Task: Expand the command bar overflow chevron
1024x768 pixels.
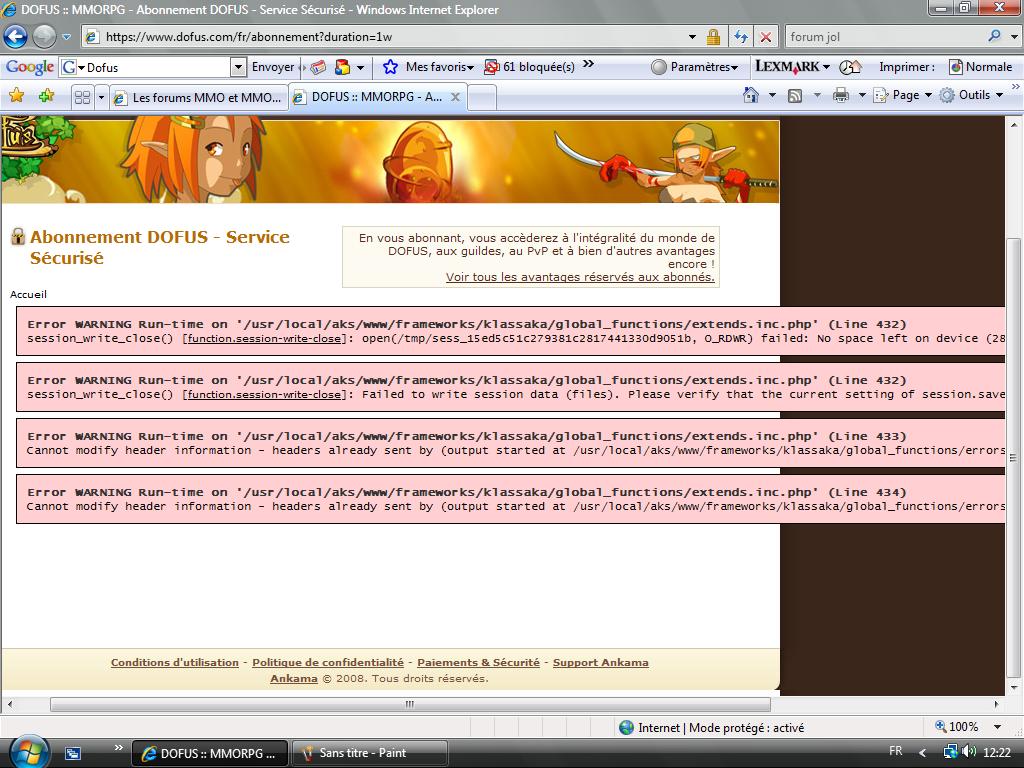Action: pyautogui.click(x=1016, y=86)
